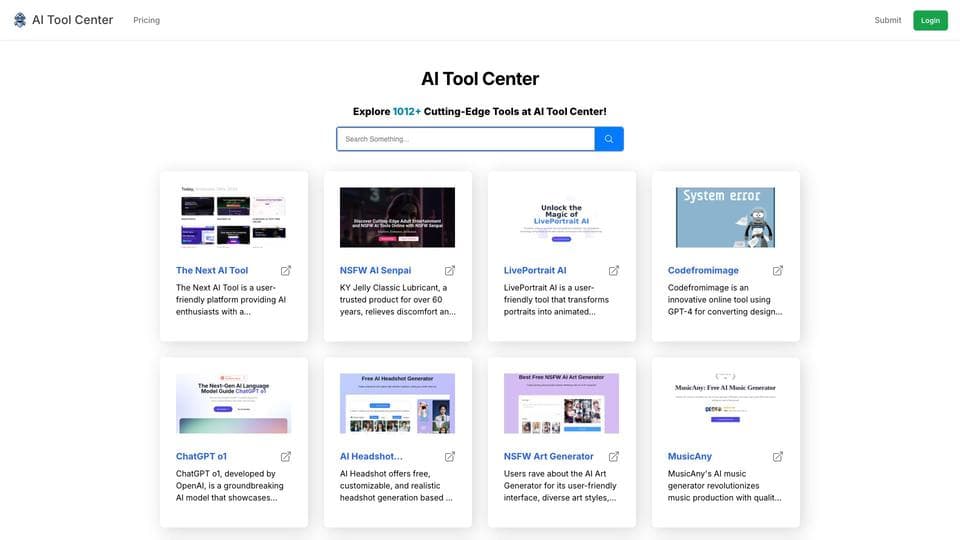Click description 'ChatGPT o1, developed by OpenAI'
Viewport: 960px width, 540px height.
[230, 486]
